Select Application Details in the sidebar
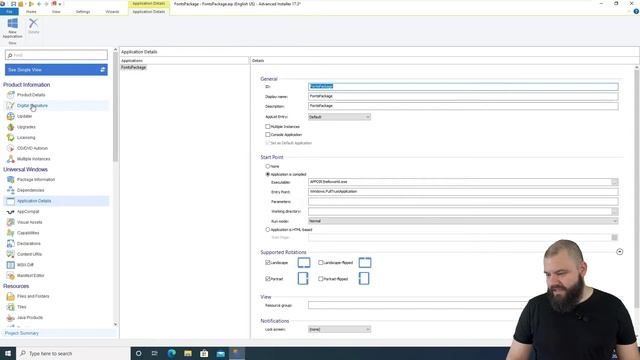This screenshot has height=360, width=640. (x=34, y=201)
